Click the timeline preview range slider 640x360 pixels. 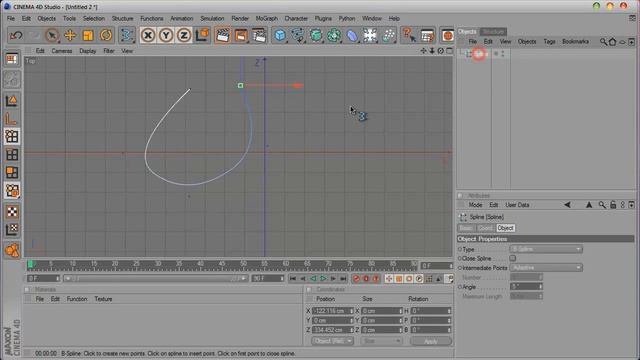pyautogui.click(x=155, y=278)
